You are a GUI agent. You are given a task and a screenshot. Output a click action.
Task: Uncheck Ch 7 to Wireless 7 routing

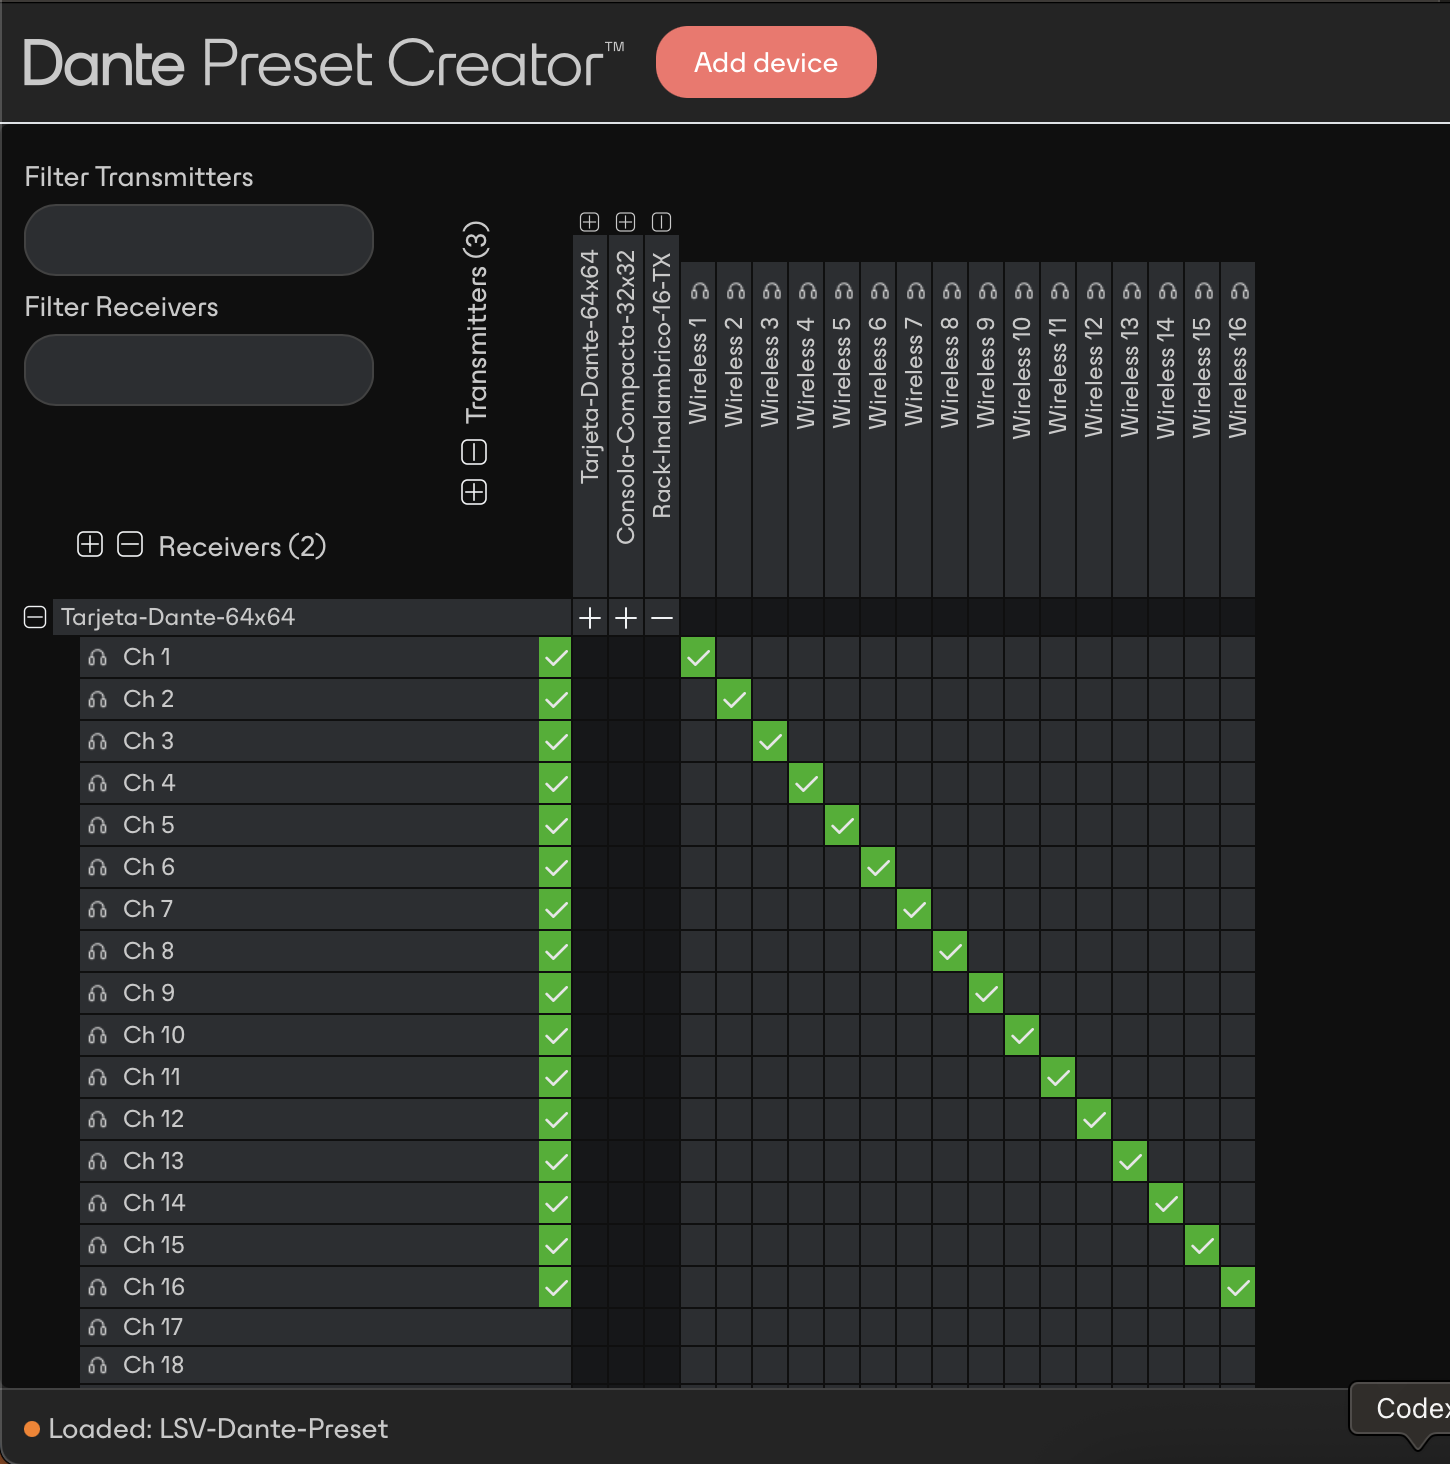coord(914,909)
